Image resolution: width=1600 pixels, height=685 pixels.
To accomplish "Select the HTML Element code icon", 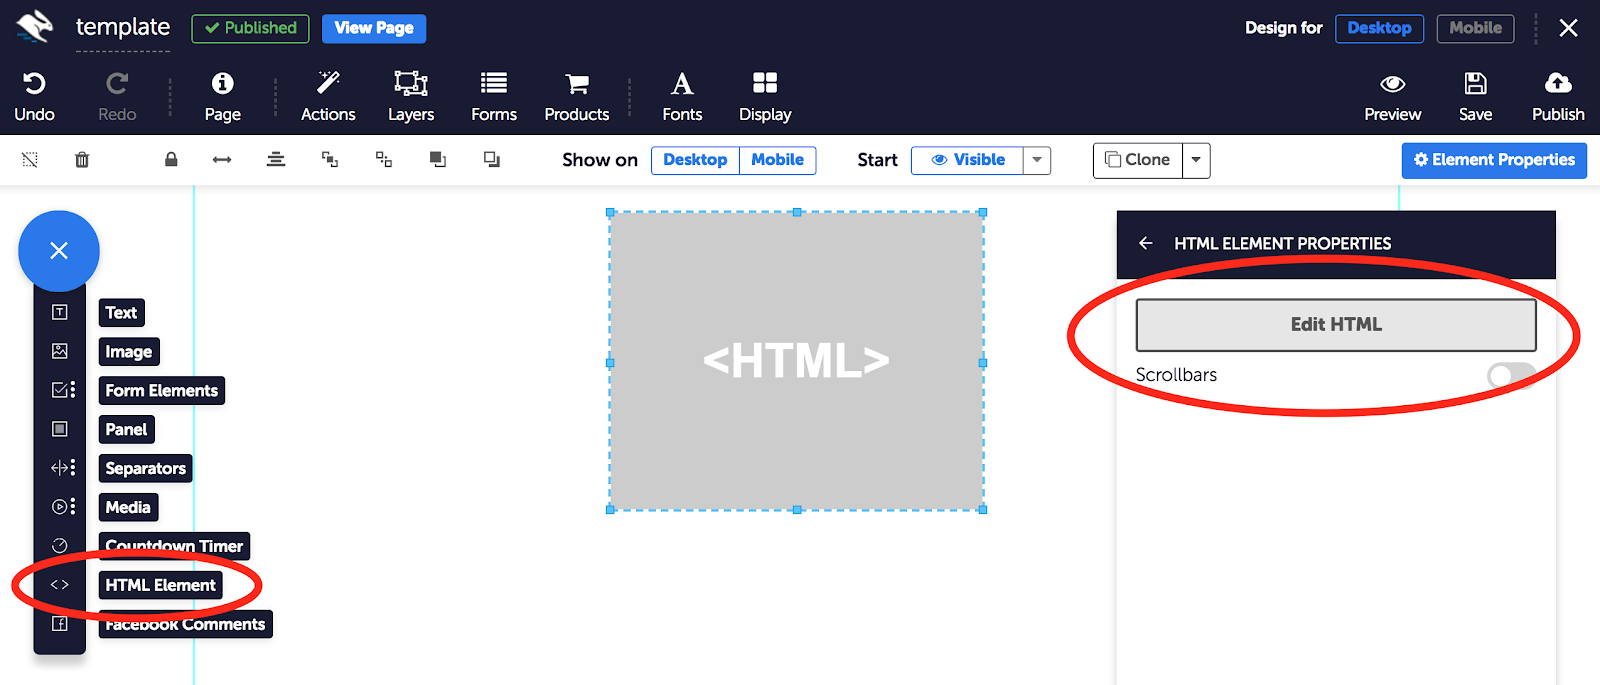I will tap(60, 585).
